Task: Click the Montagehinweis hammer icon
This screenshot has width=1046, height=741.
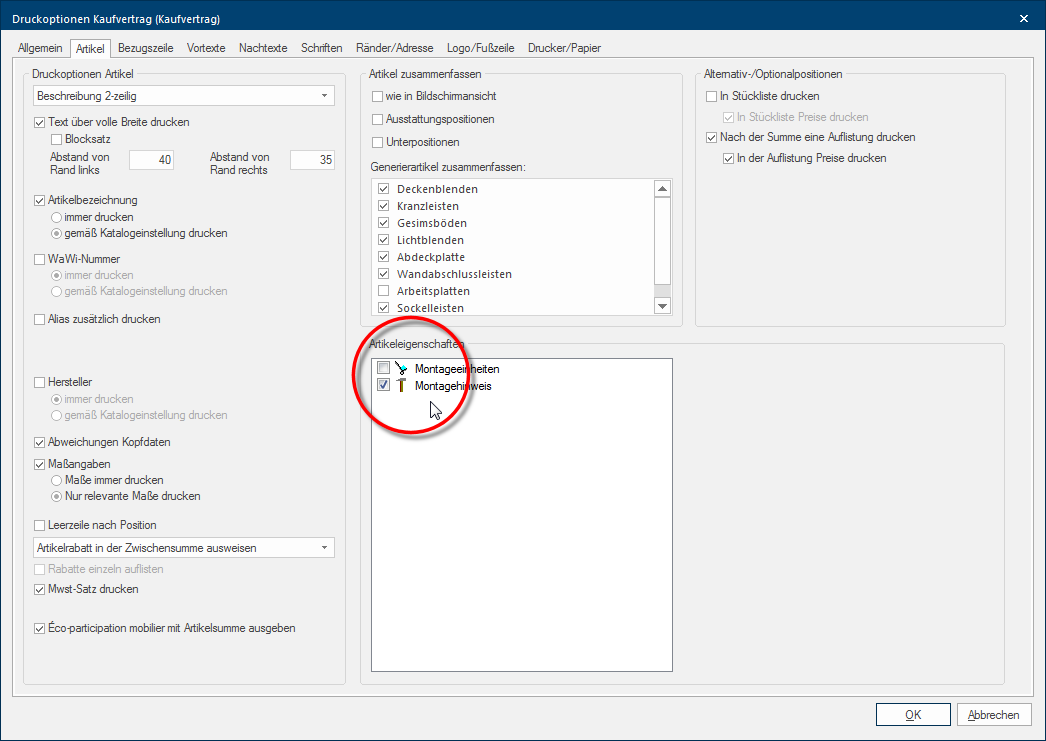Action: [402, 386]
